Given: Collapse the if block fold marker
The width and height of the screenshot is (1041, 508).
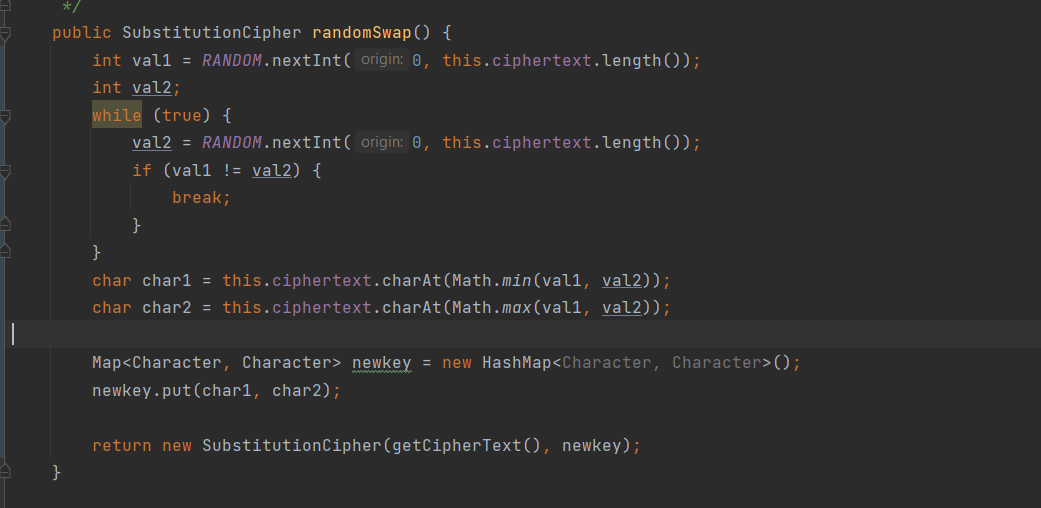Looking at the screenshot, I should click(x=6, y=171).
